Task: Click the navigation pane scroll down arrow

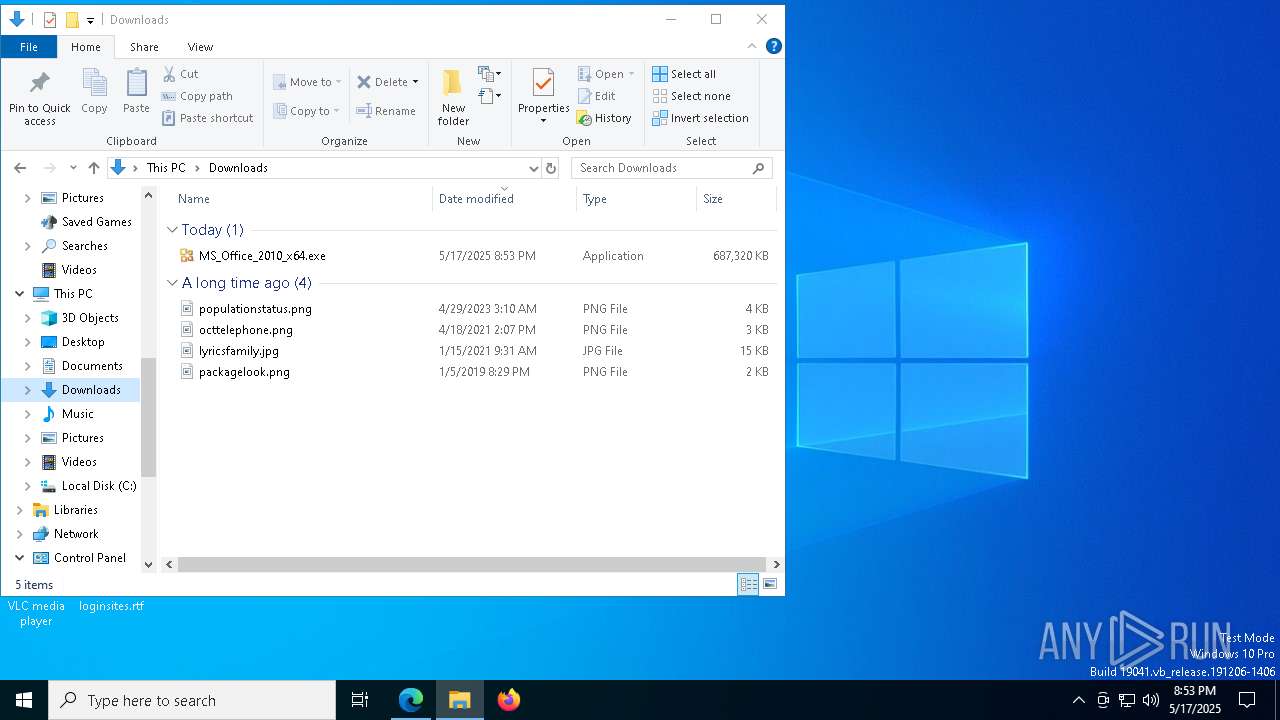Action: pos(148,565)
